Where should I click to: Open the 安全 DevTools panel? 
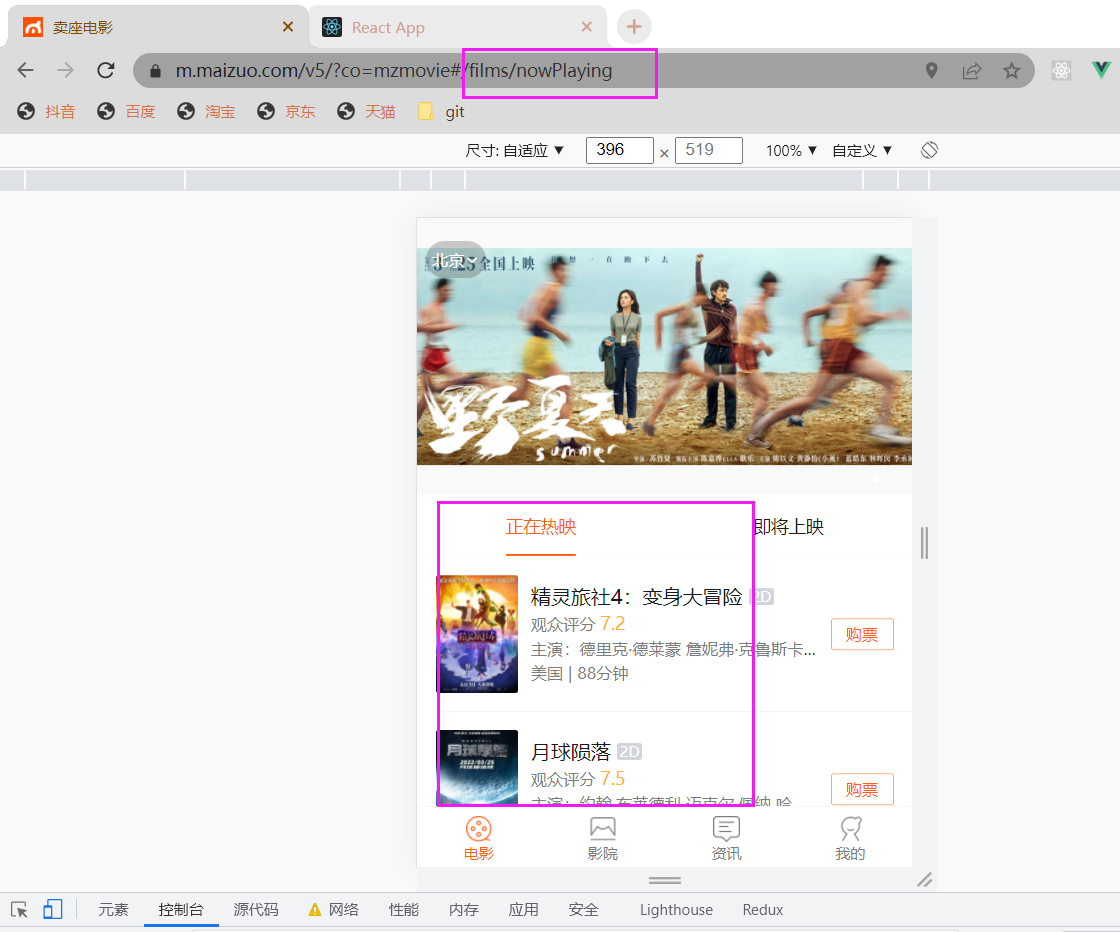point(584,910)
